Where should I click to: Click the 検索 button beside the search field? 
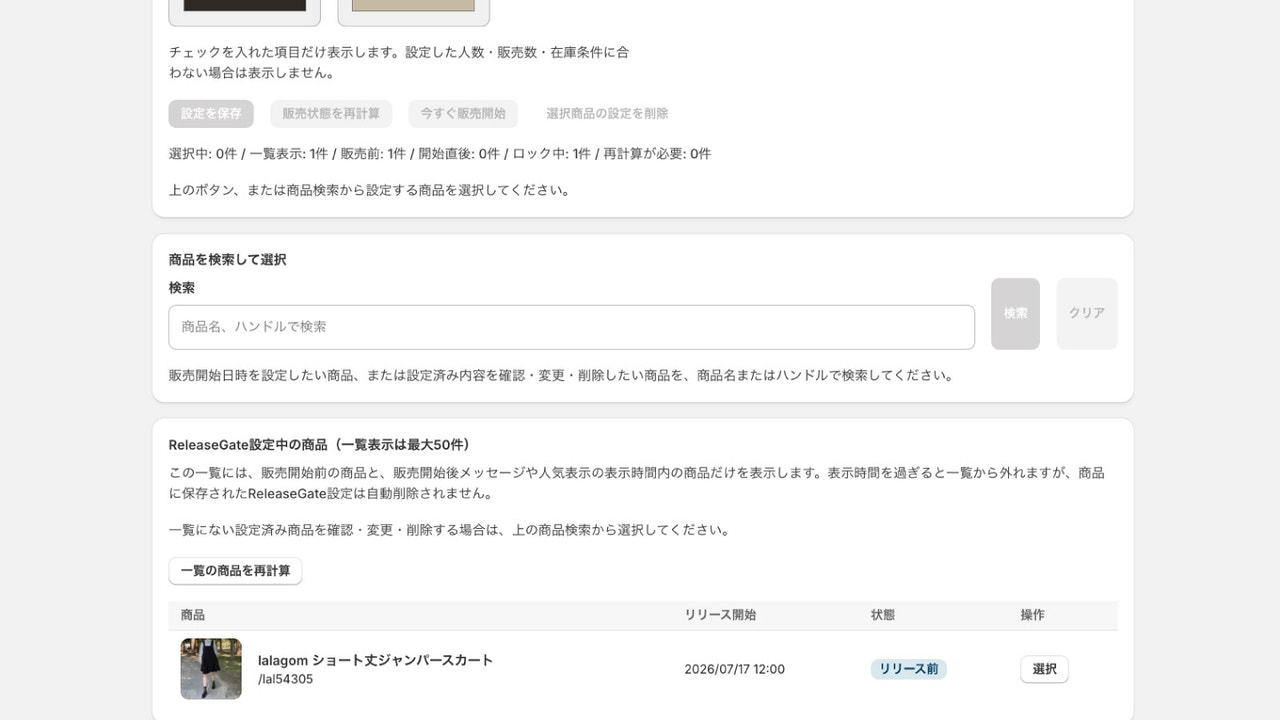[1015, 314]
